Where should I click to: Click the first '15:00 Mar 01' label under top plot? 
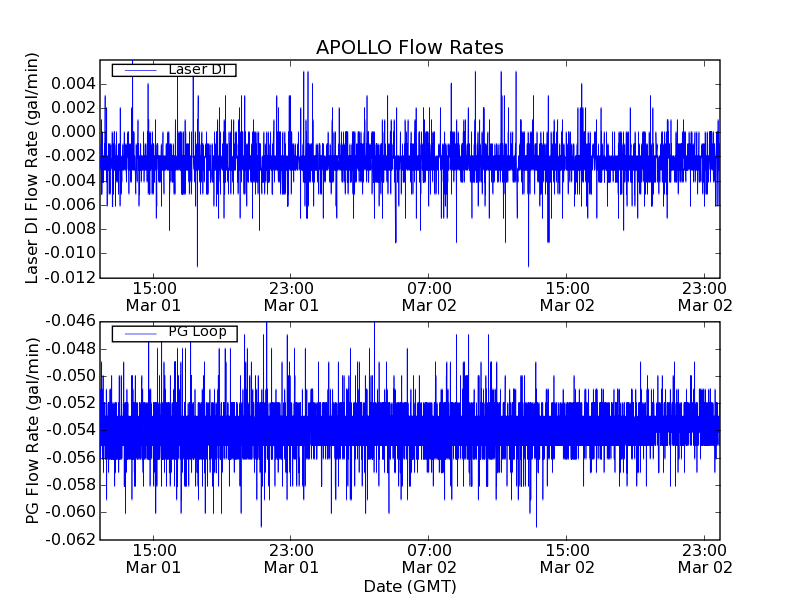point(154,297)
